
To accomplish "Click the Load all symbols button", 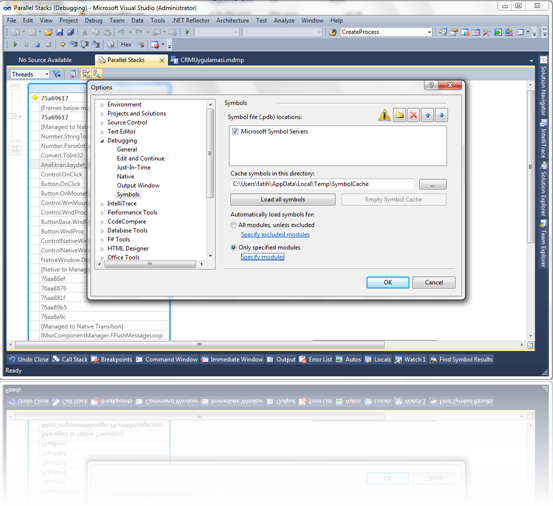I will (283, 200).
